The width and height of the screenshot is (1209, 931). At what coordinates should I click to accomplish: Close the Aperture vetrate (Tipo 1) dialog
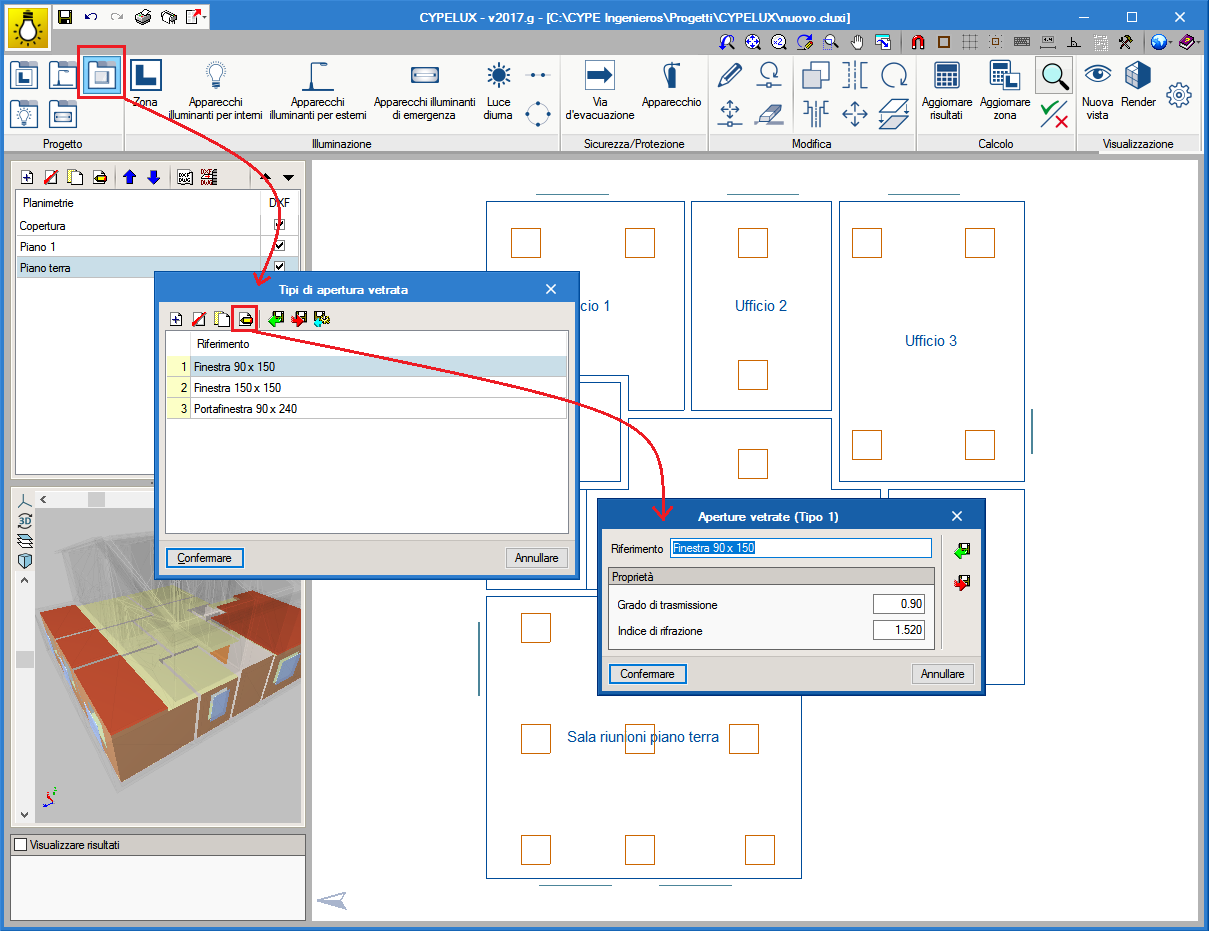point(957,516)
